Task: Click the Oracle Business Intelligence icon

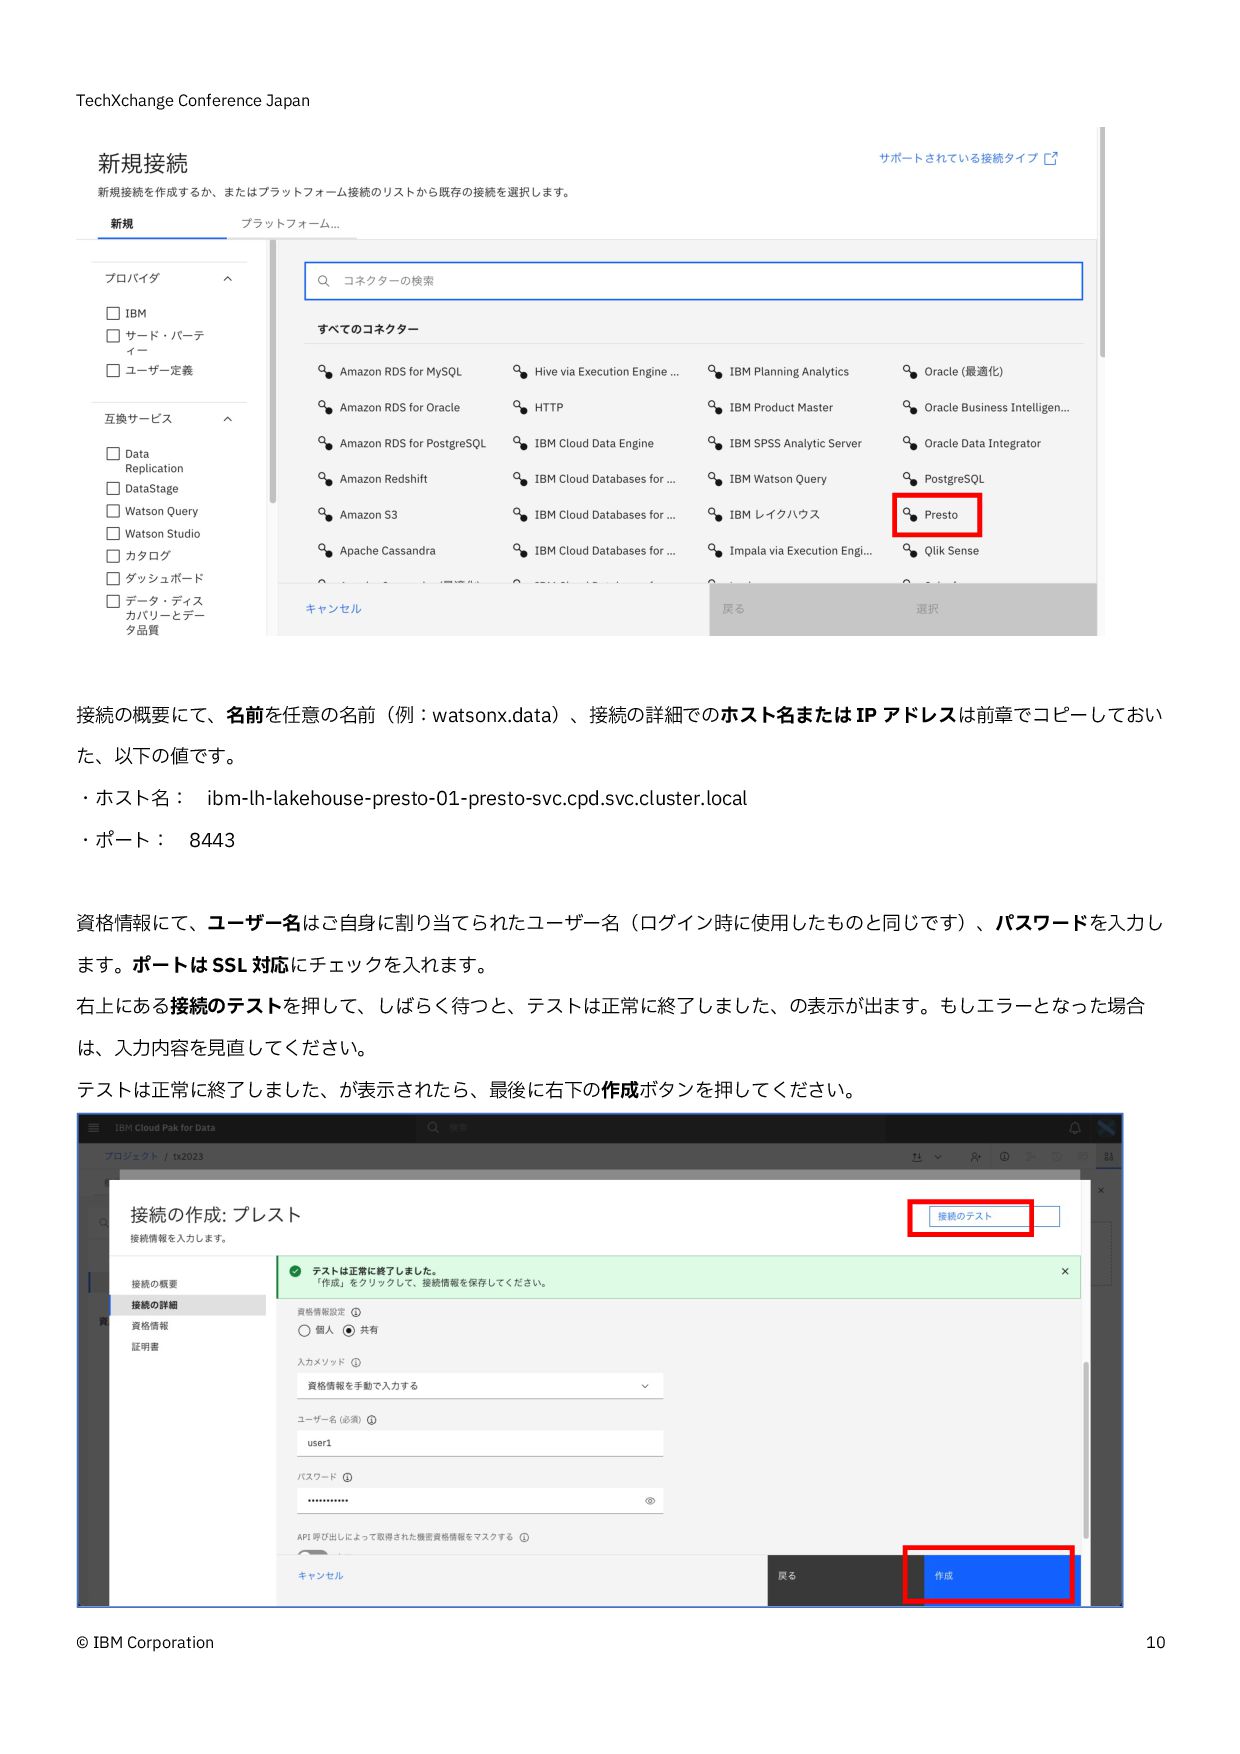Action: tap(910, 407)
